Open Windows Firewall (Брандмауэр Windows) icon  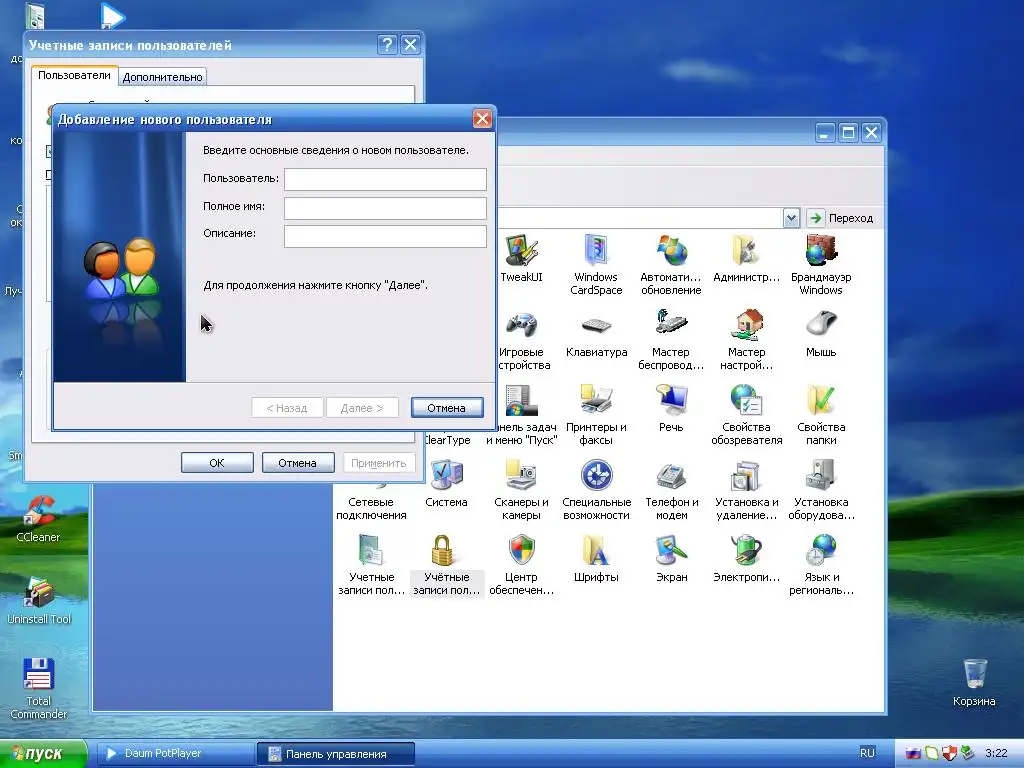coord(821,251)
